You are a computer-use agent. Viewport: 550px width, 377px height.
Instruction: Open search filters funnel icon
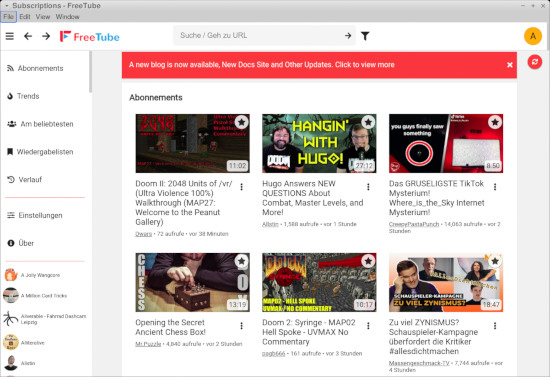click(365, 36)
